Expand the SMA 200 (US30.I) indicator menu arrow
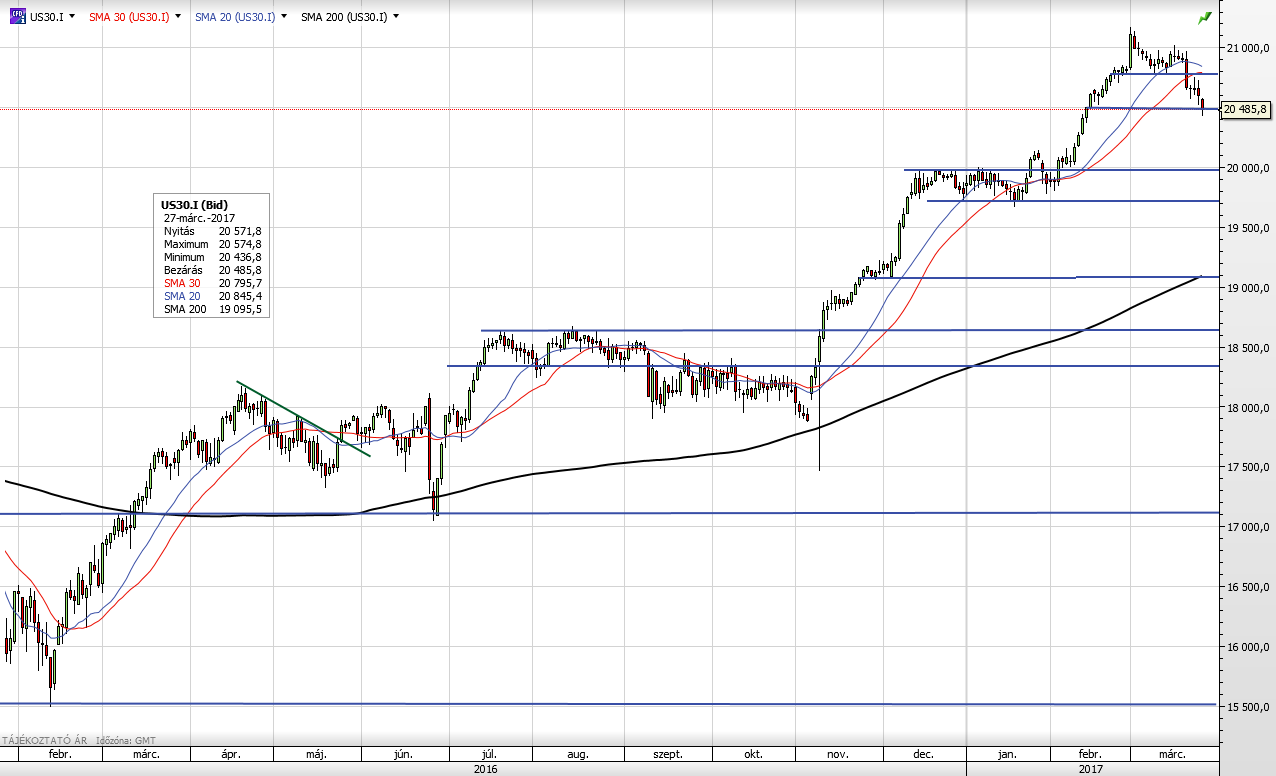This screenshot has height=776, width=1276. 396,17
